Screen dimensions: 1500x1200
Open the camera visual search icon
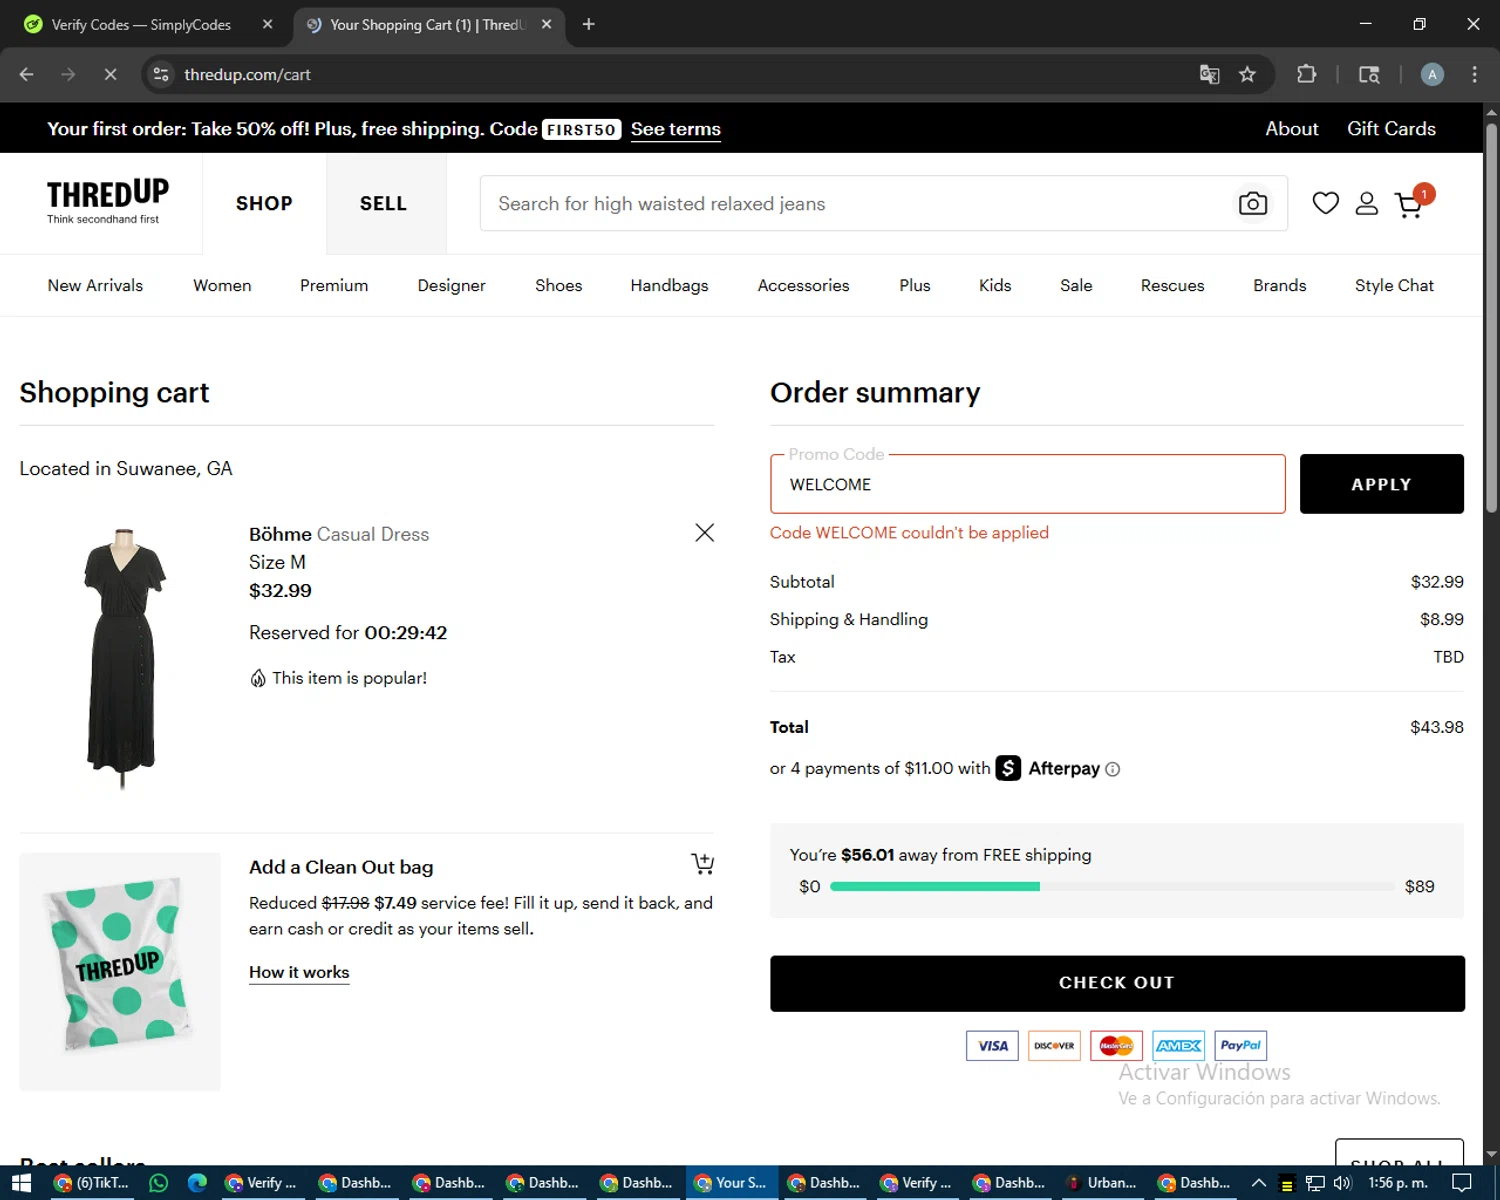click(1252, 203)
